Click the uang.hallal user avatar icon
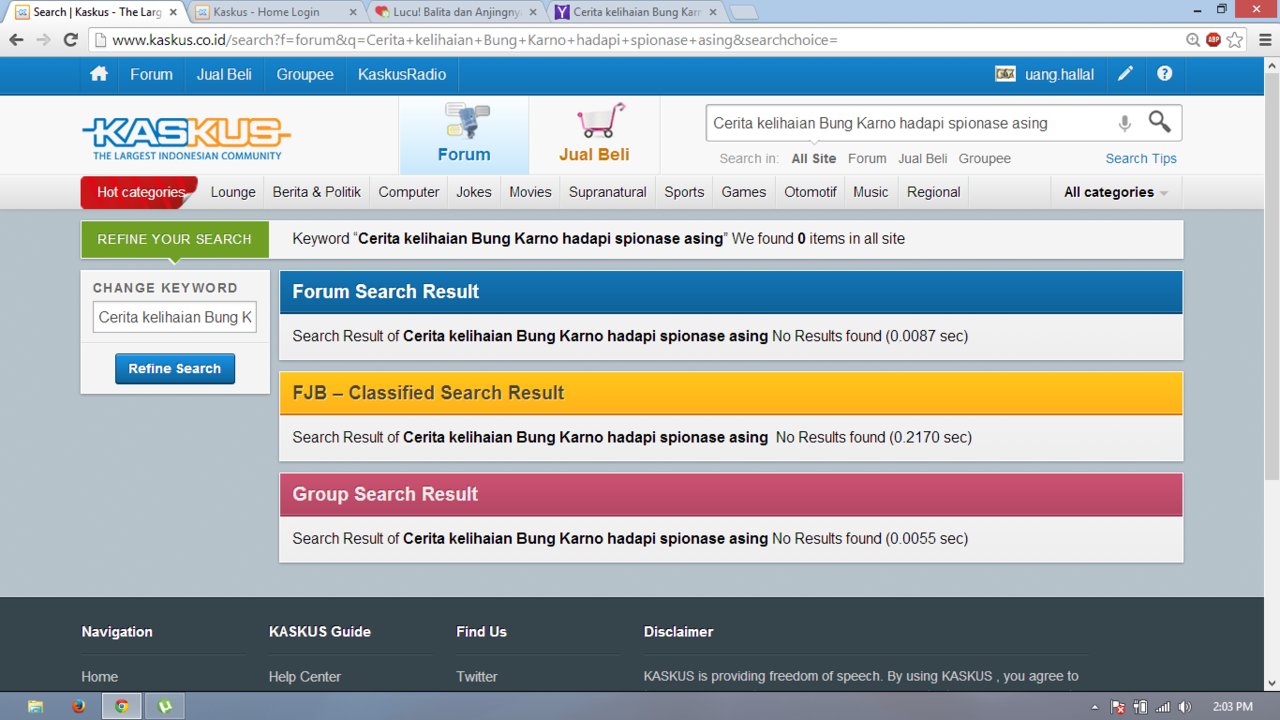The image size is (1280, 720). (1005, 74)
